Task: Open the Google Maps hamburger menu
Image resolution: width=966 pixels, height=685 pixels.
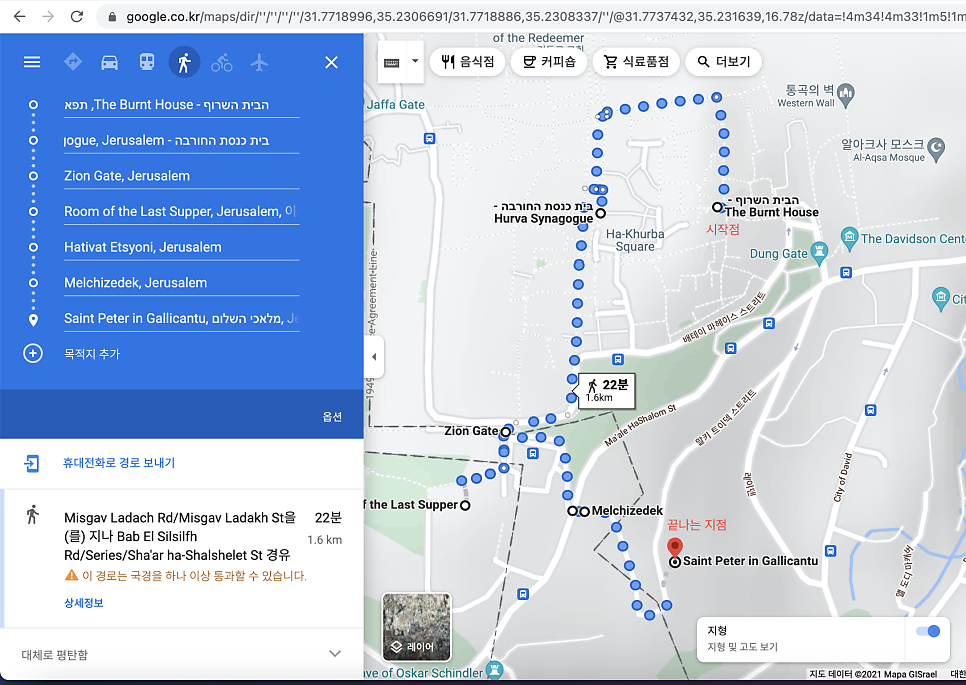Action: tap(32, 62)
